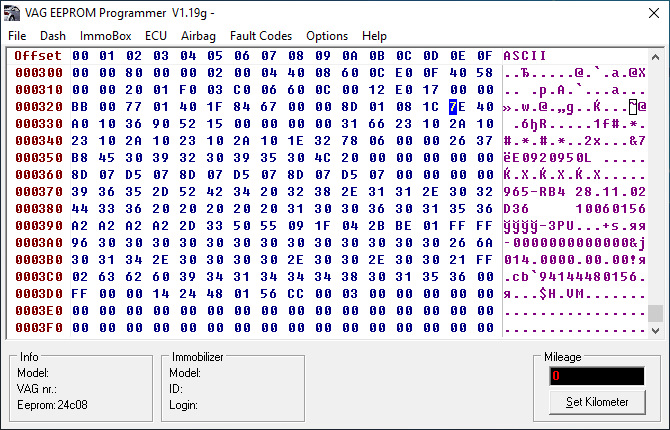Screen dimensions: 670x430
Task: Click the ASCII column header
Action: click(525, 56)
